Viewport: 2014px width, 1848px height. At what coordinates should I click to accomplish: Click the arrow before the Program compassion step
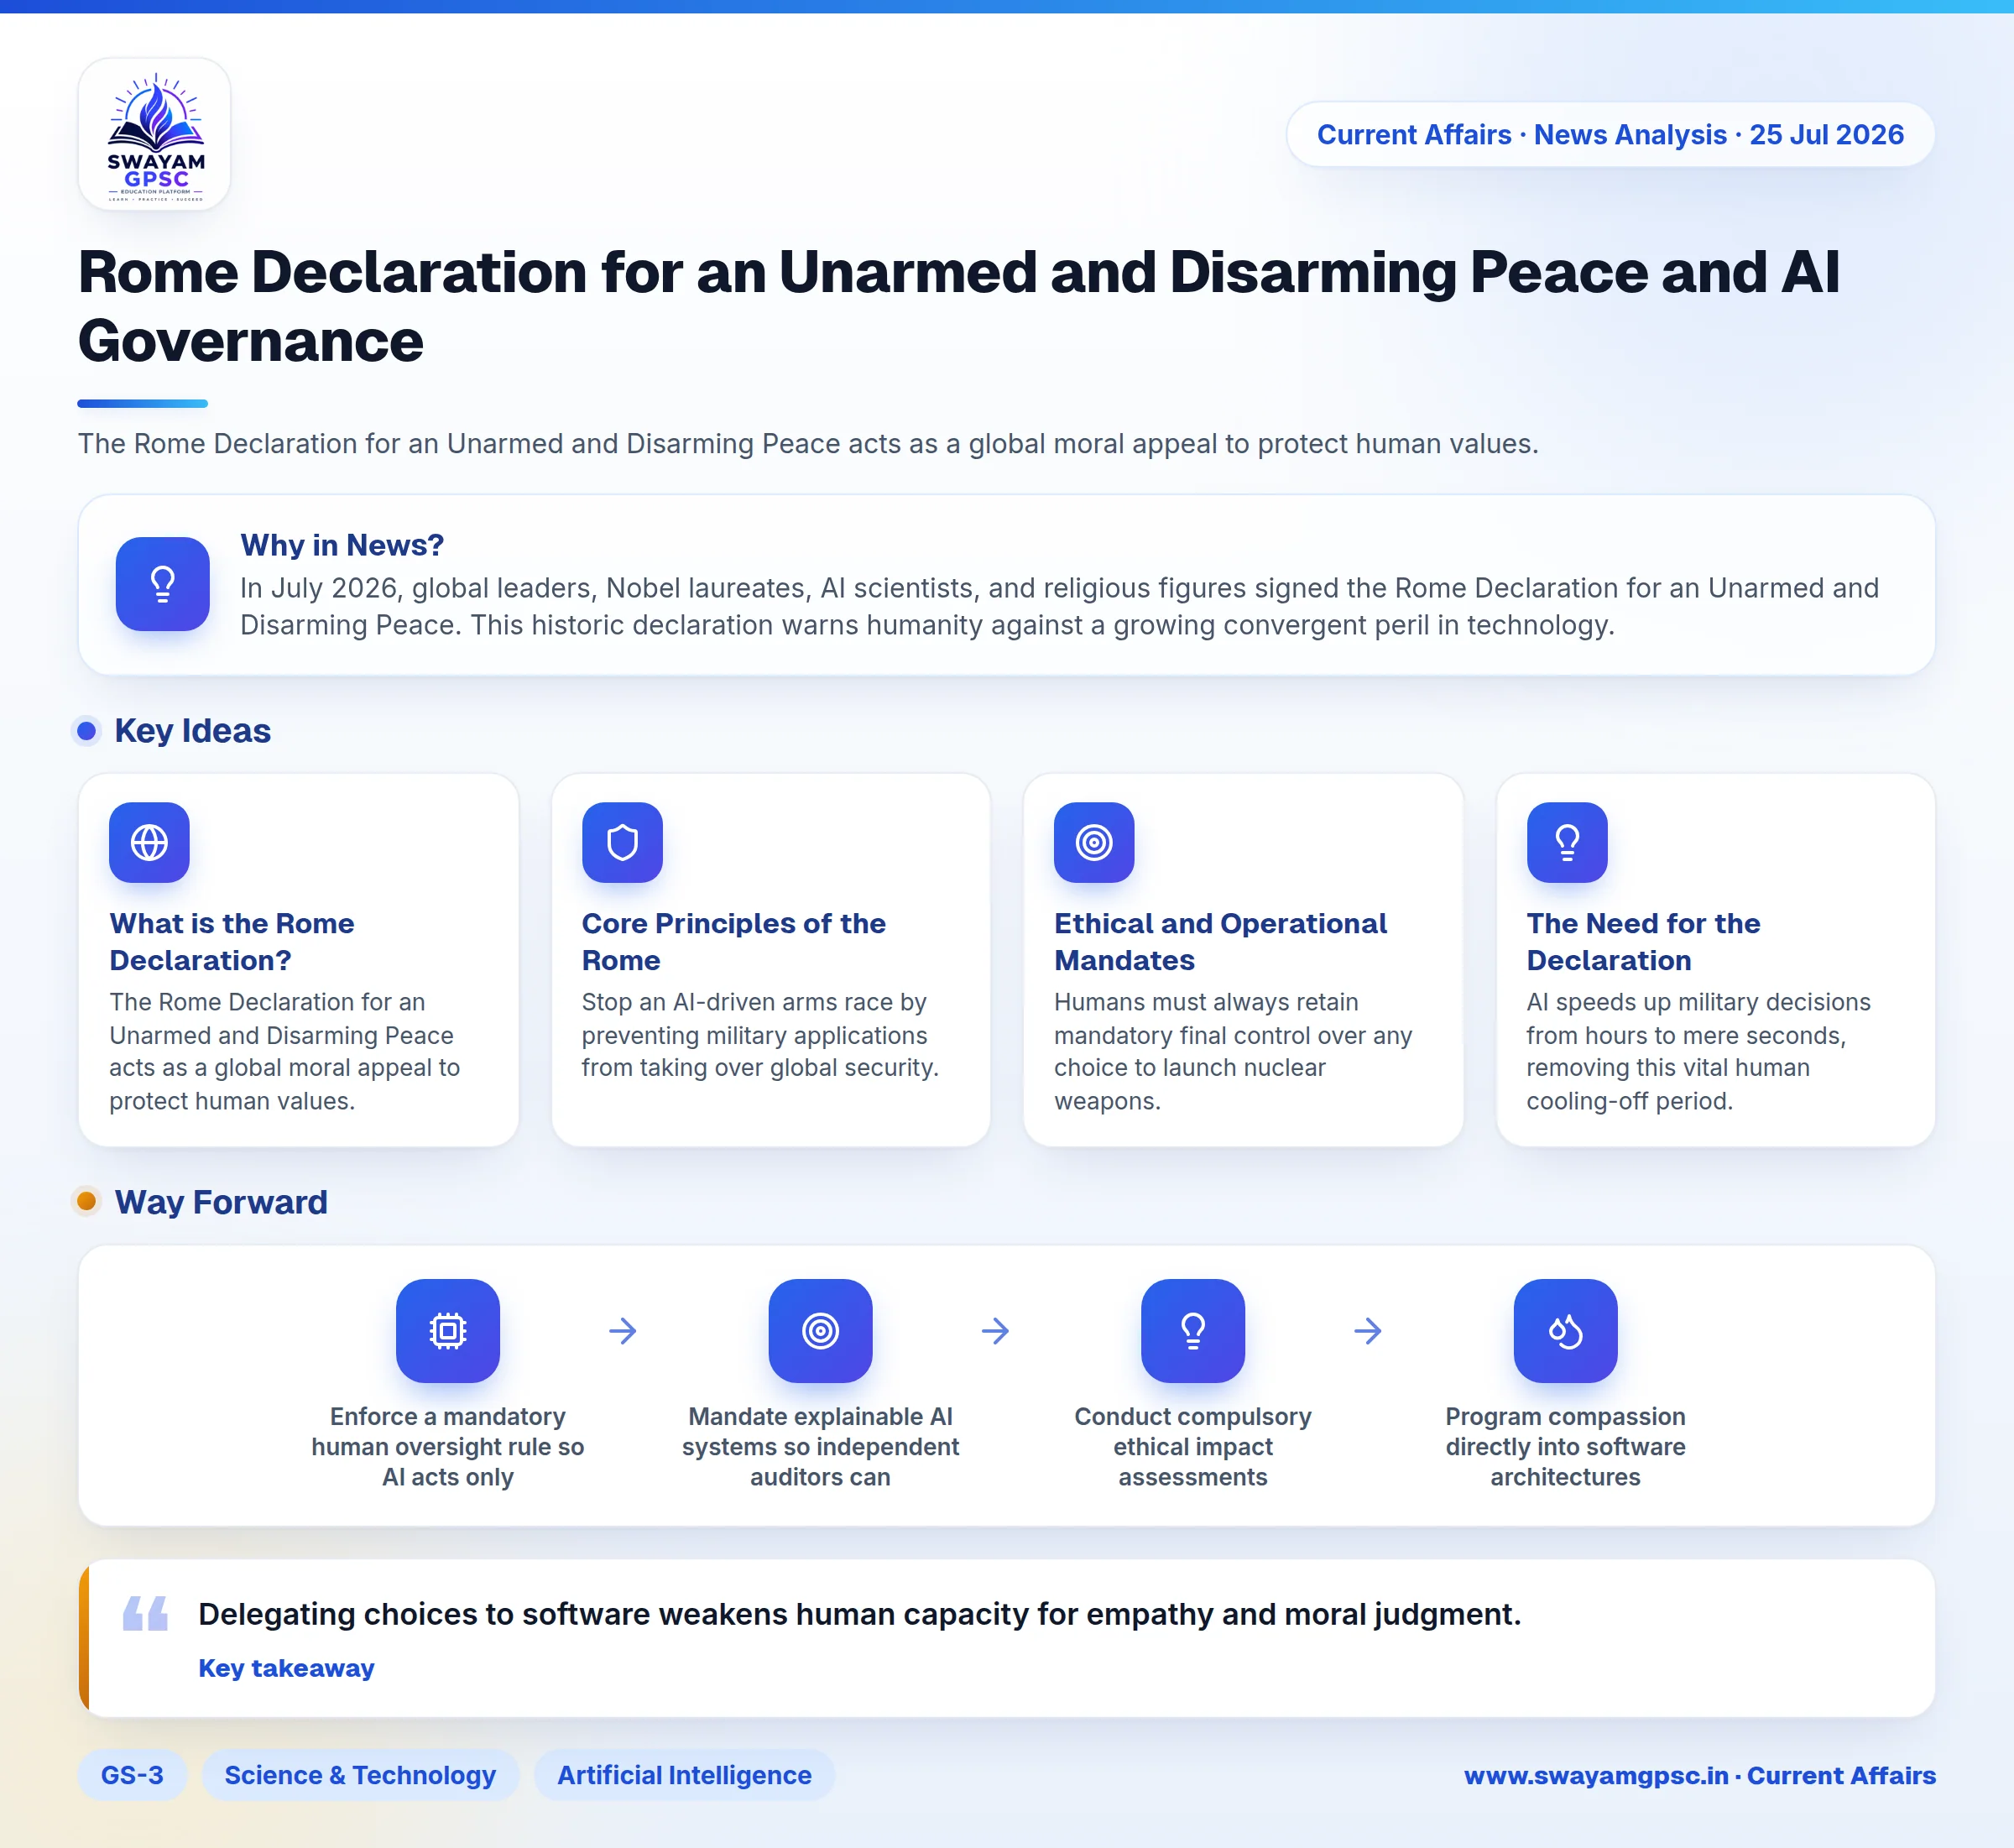pyautogui.click(x=1367, y=1330)
